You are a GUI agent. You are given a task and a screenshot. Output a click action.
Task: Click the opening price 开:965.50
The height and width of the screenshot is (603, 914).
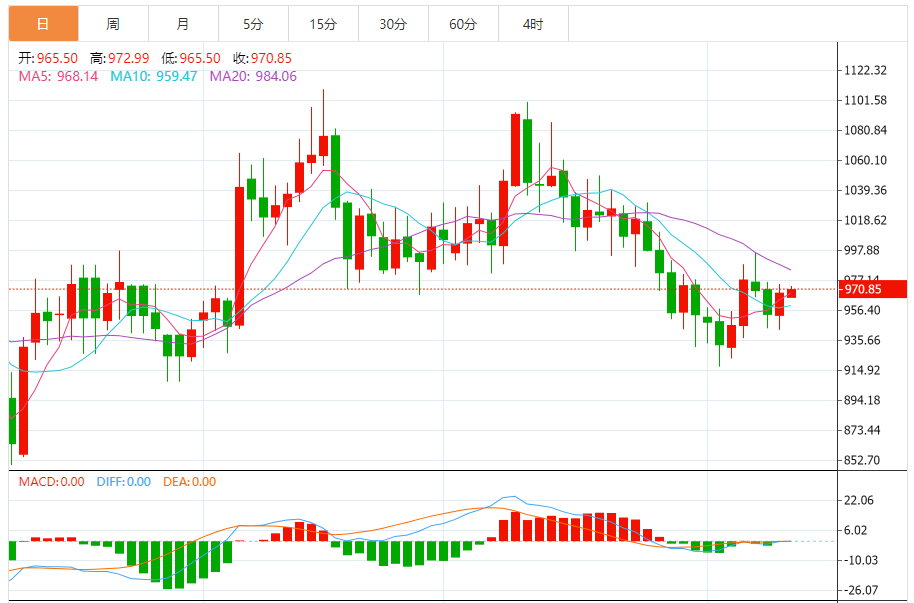[x=48, y=58]
